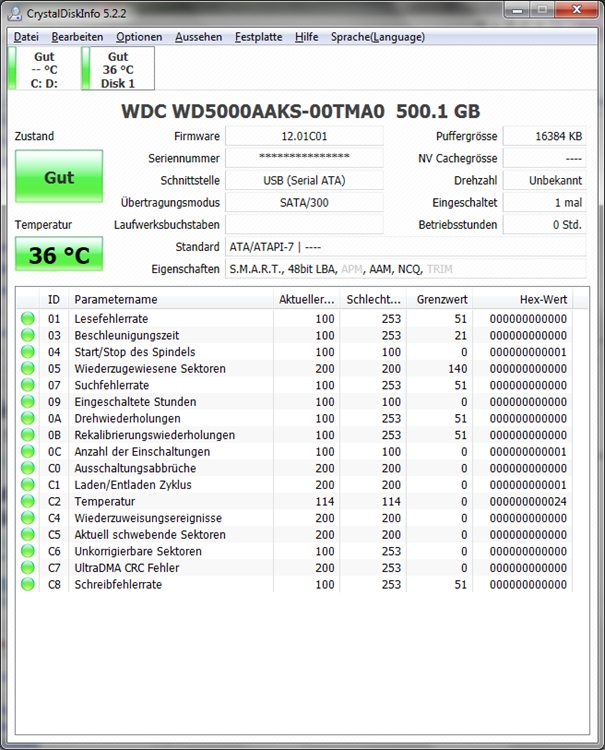Open the Sprache(Language) menu
This screenshot has width=605, height=750.
pyautogui.click(x=378, y=37)
